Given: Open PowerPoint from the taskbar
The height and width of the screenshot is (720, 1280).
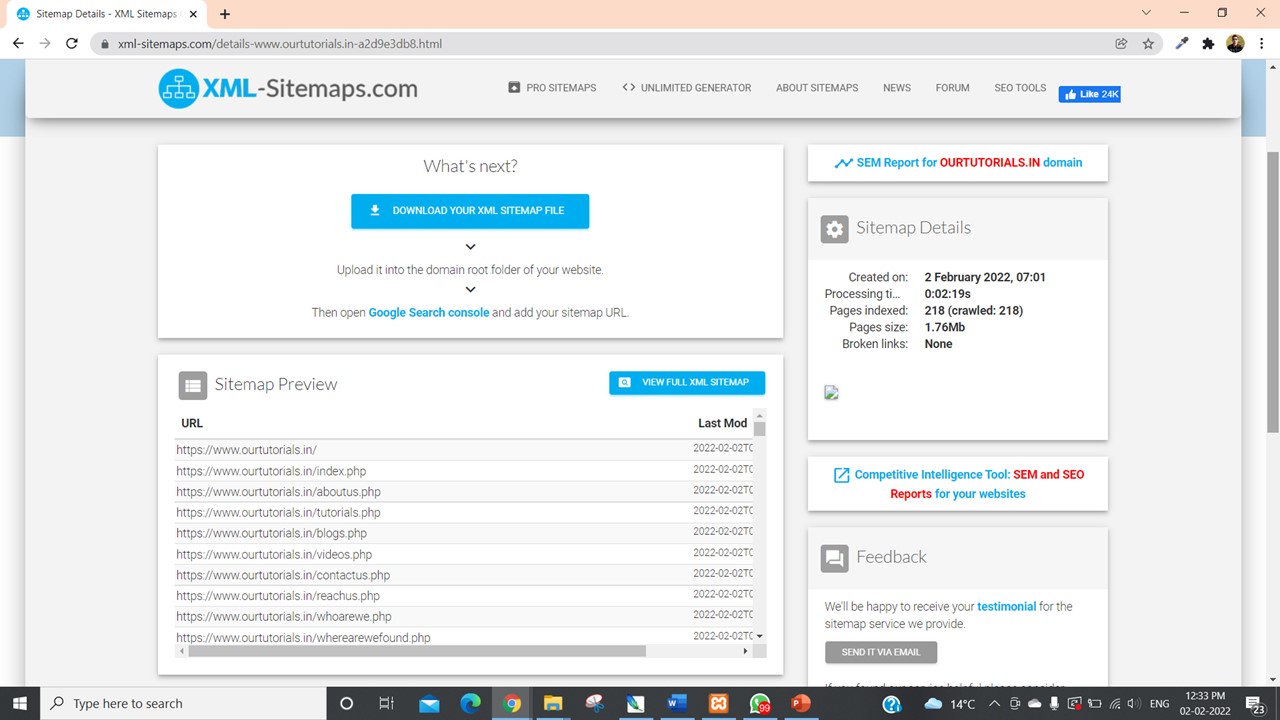Looking at the screenshot, I should point(800,703).
